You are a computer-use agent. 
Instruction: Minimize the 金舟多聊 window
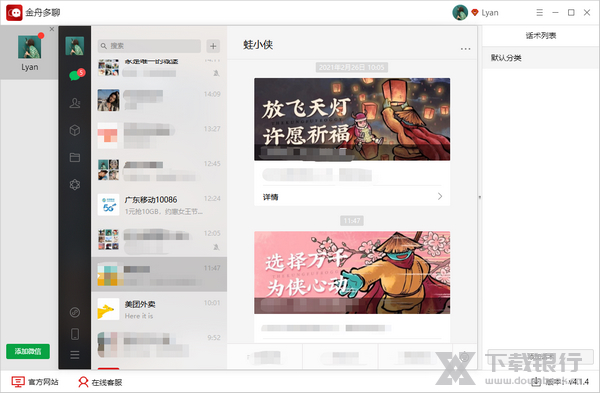click(555, 13)
